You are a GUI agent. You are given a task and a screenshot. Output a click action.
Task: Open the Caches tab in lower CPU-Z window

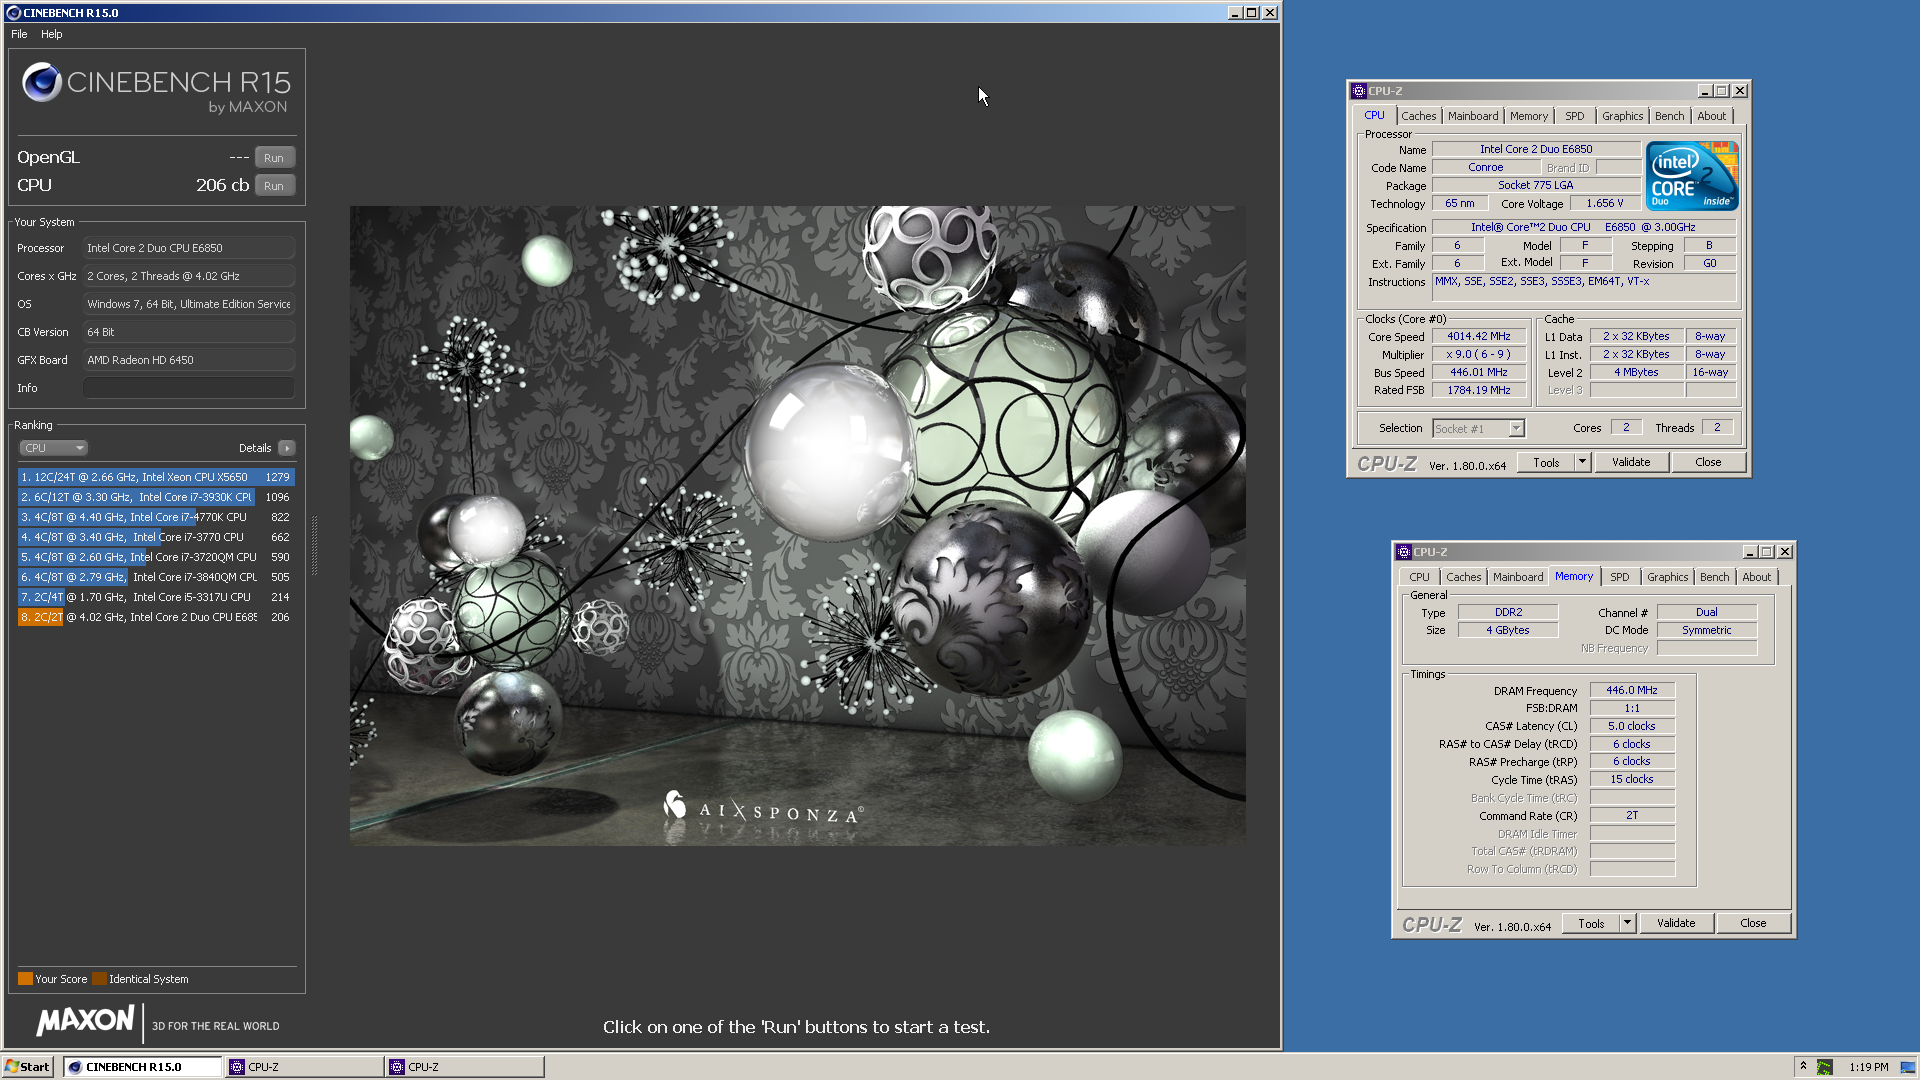tap(1463, 577)
